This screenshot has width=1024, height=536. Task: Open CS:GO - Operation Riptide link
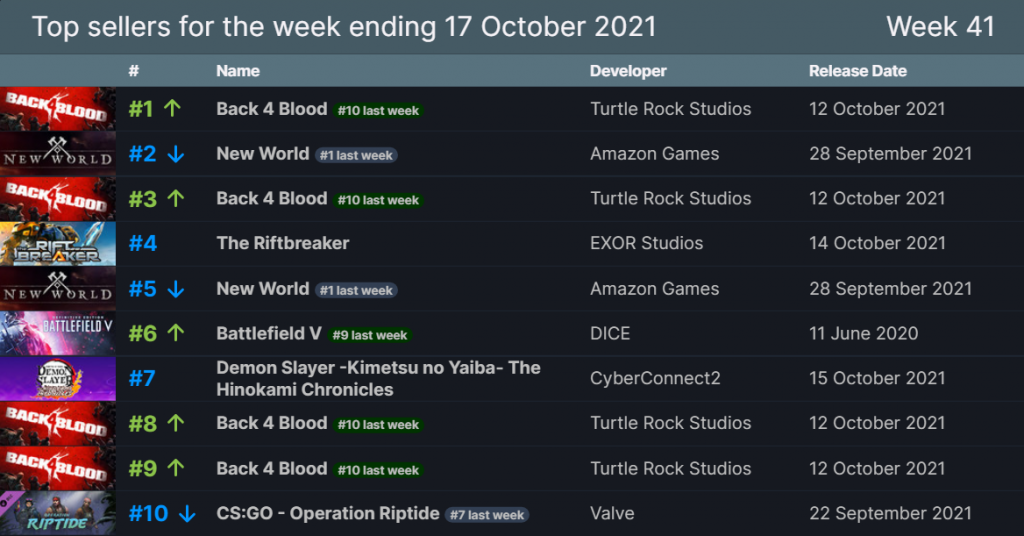(x=328, y=514)
